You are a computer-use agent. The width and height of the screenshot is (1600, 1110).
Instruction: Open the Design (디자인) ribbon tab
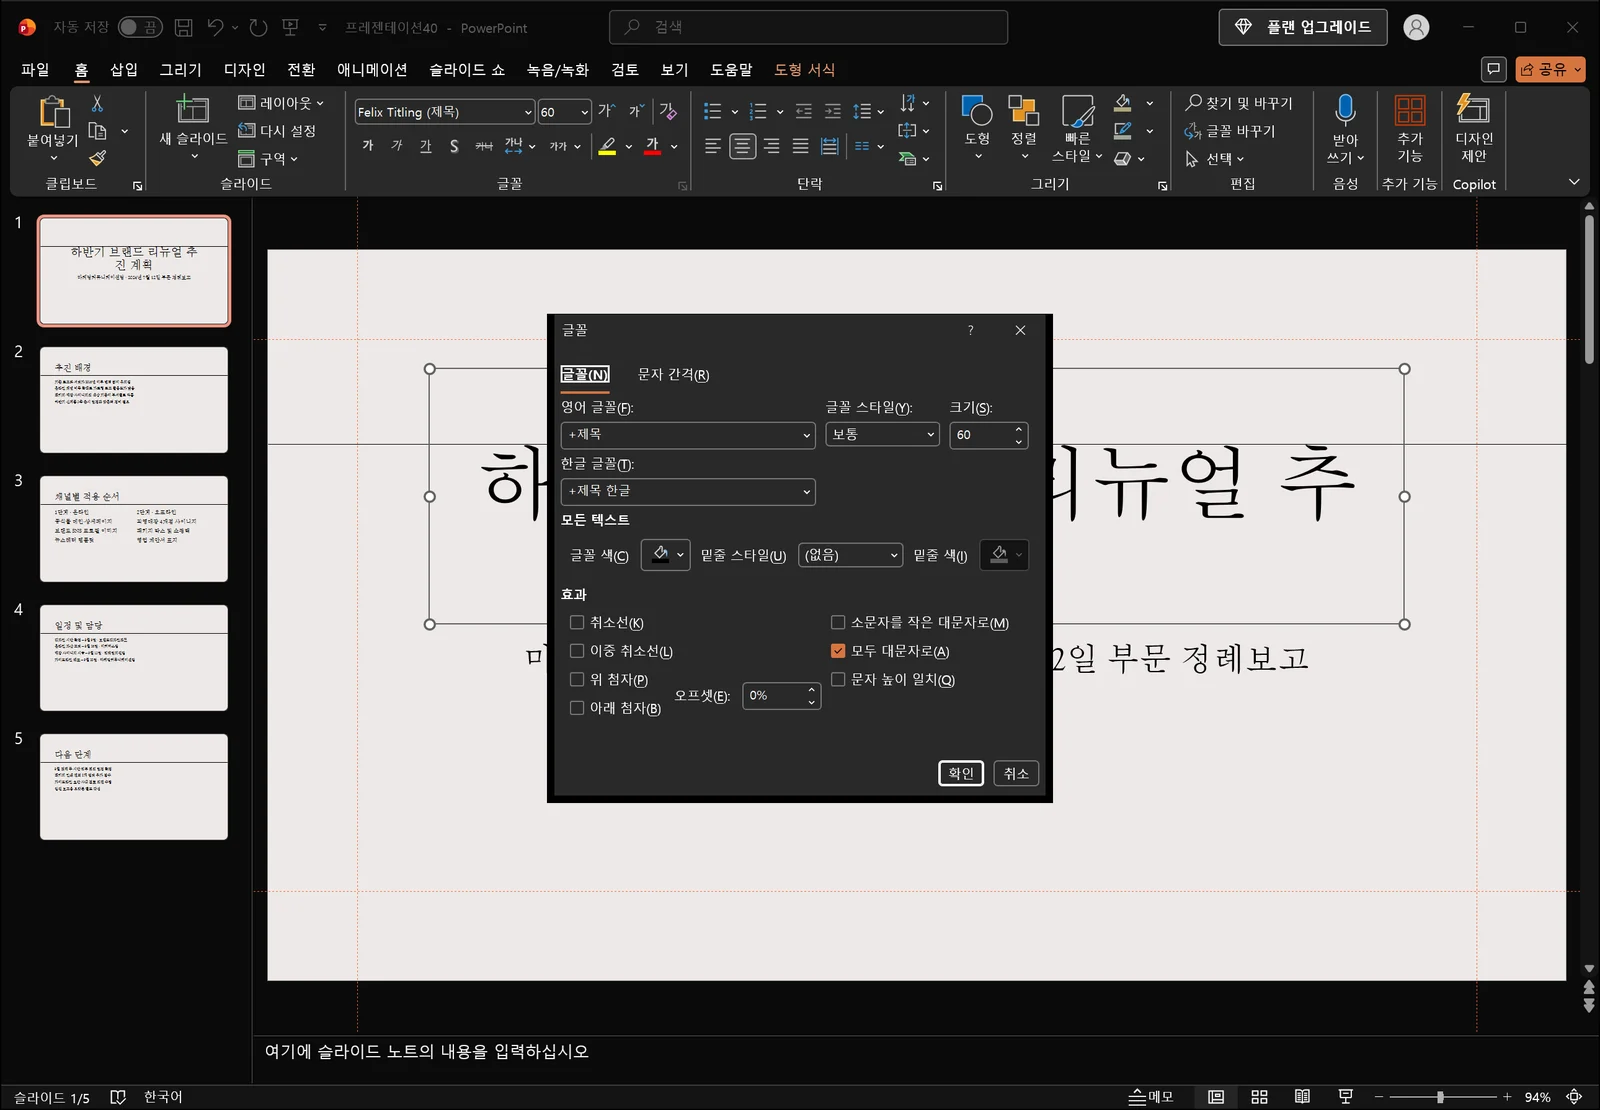[244, 69]
